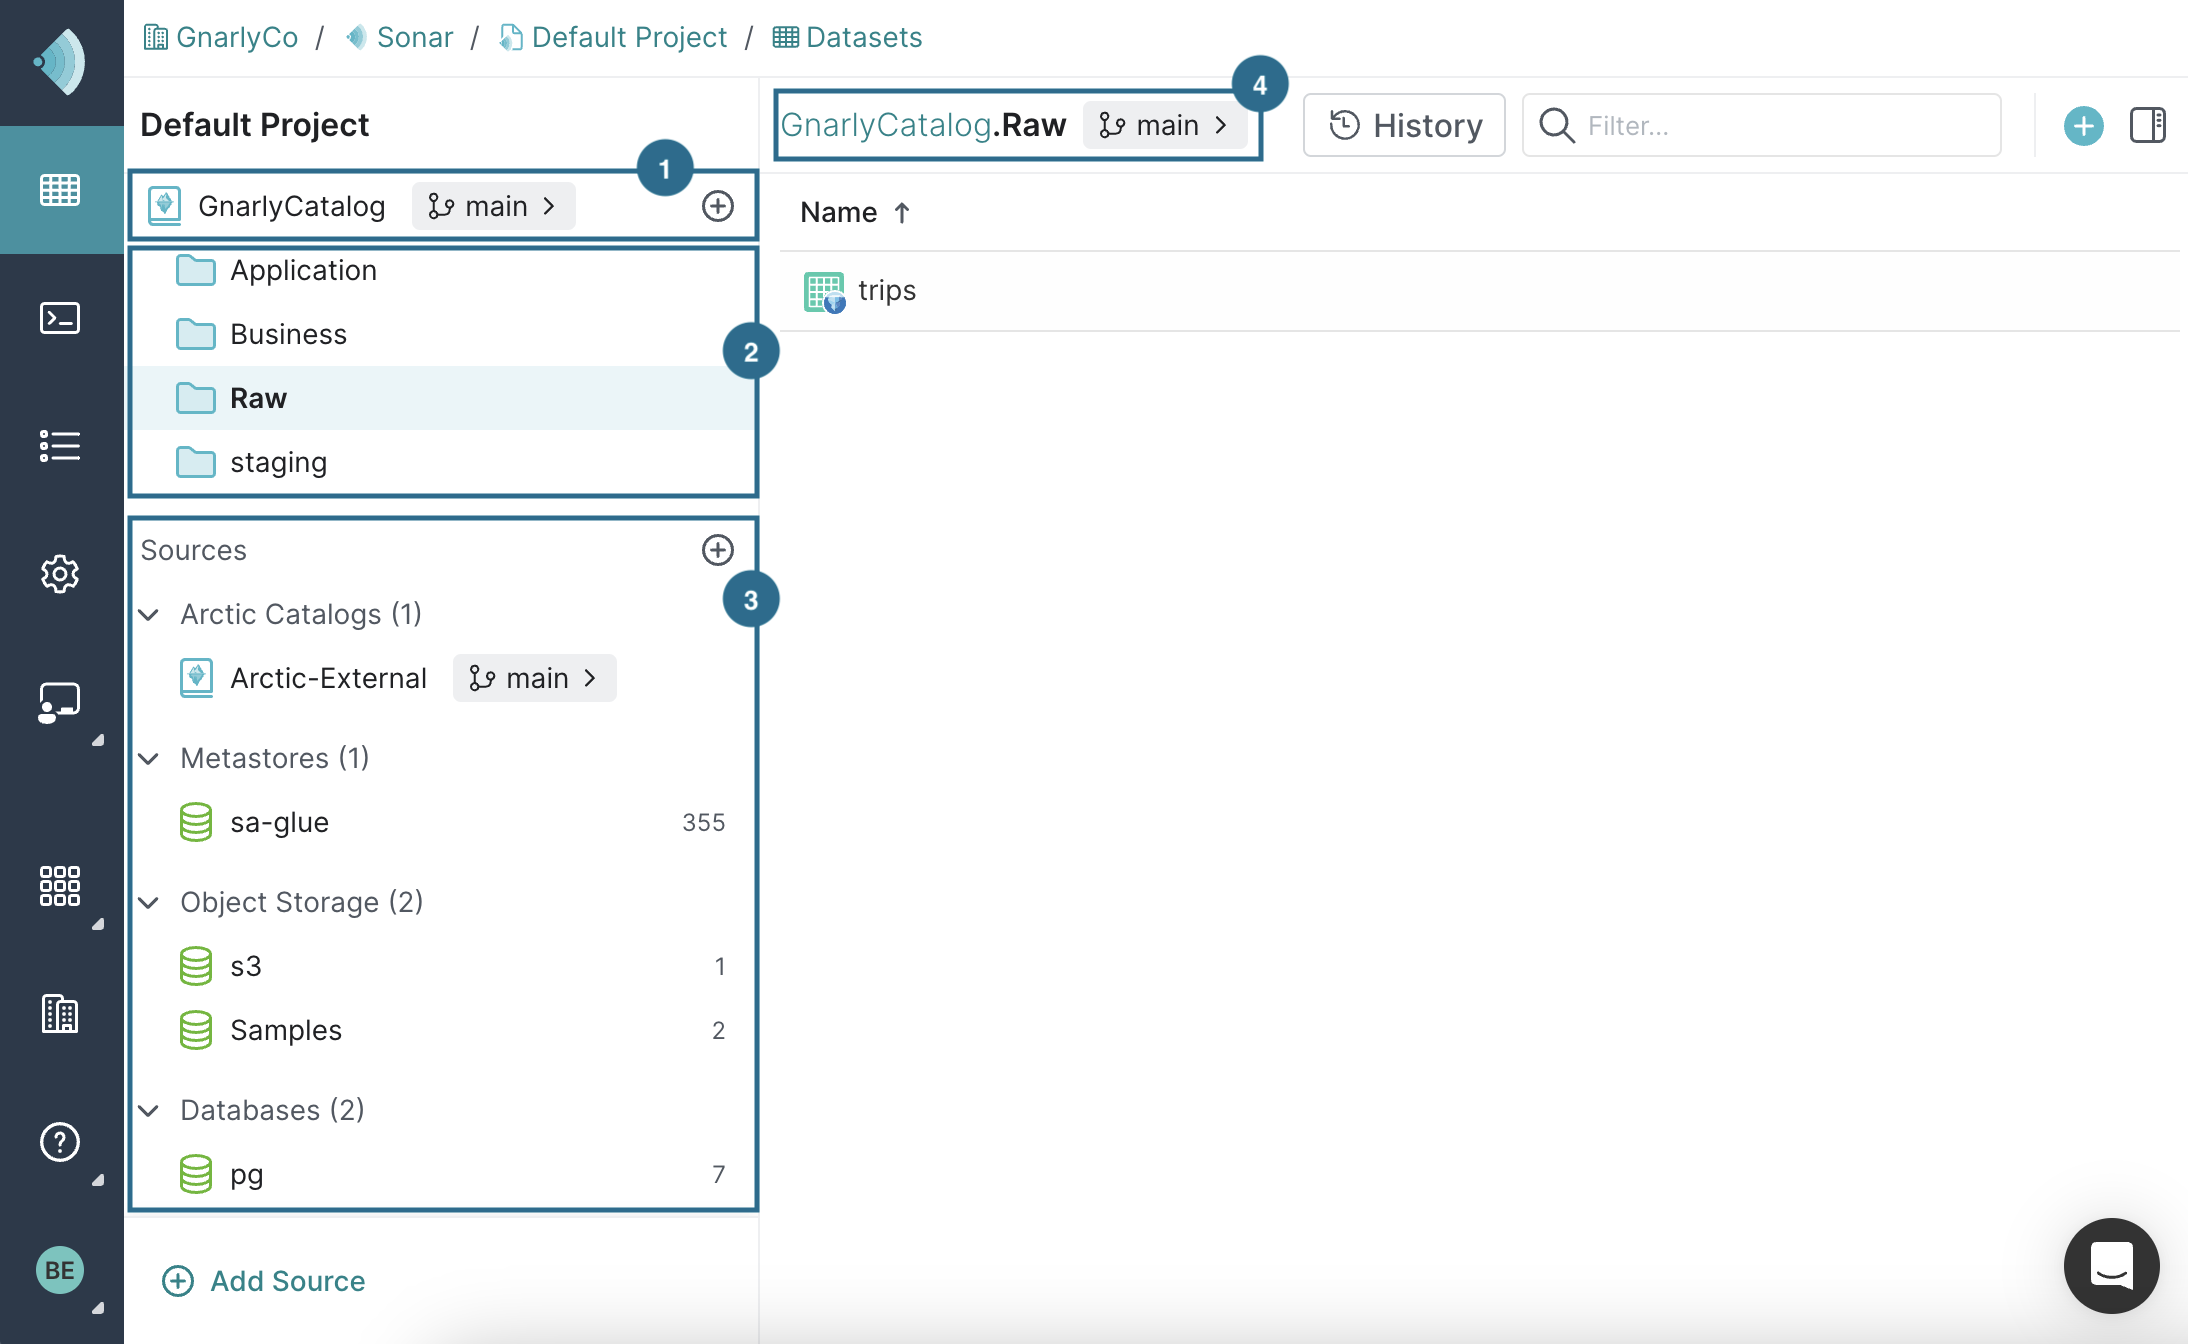Click the Add Source link

click(263, 1281)
